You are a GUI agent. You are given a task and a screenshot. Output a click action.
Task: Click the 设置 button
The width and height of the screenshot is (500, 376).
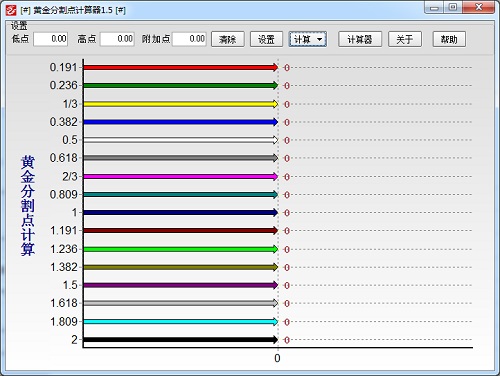pos(266,39)
